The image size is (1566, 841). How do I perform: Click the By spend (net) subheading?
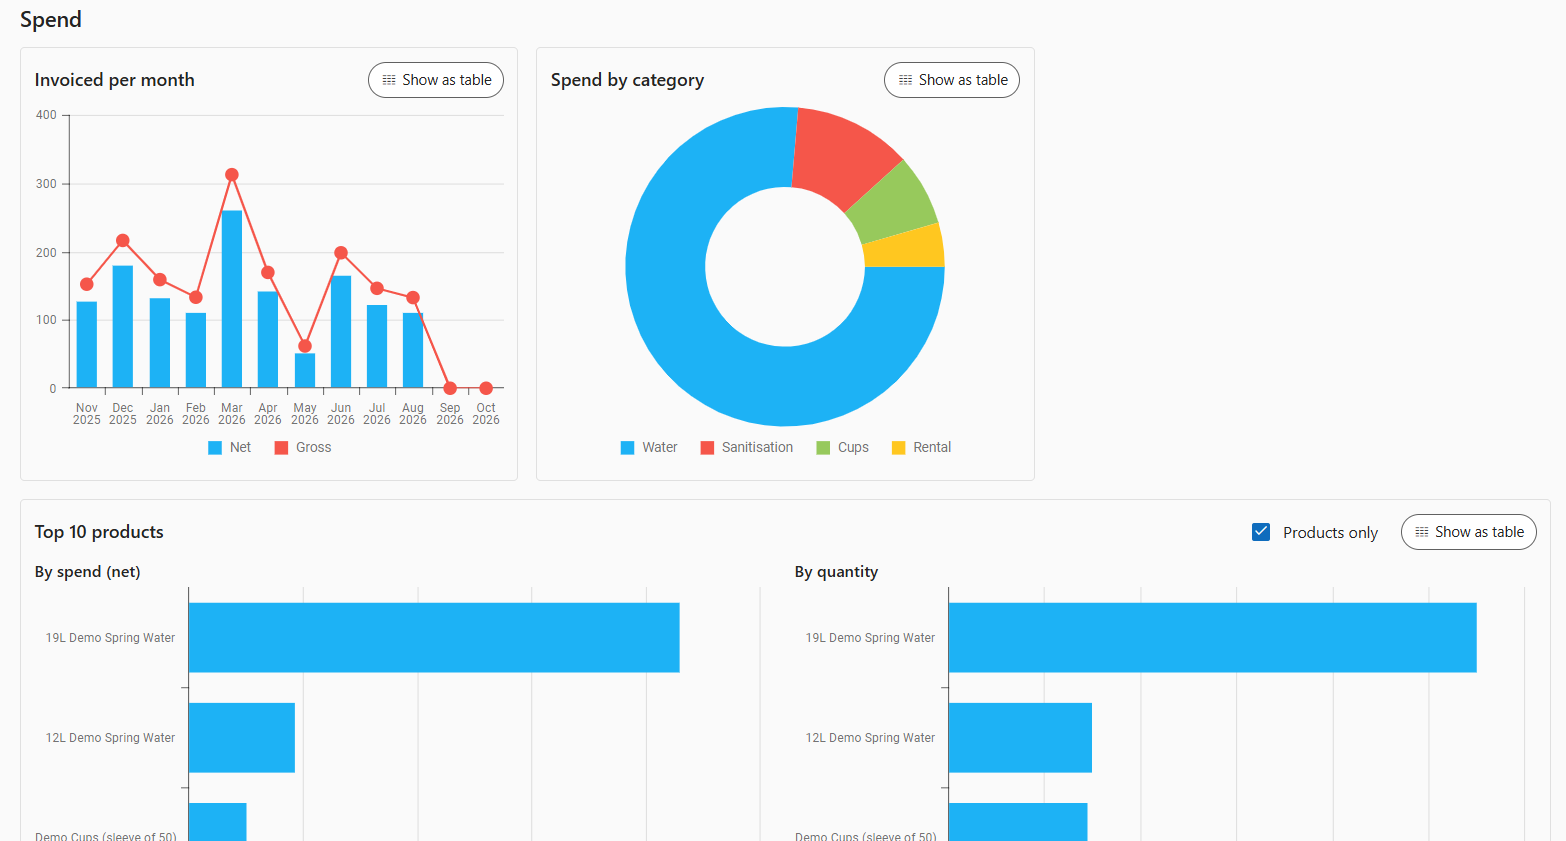pos(88,572)
